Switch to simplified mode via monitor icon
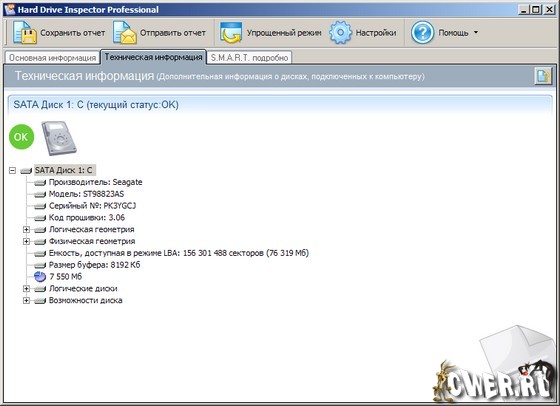 point(231,32)
